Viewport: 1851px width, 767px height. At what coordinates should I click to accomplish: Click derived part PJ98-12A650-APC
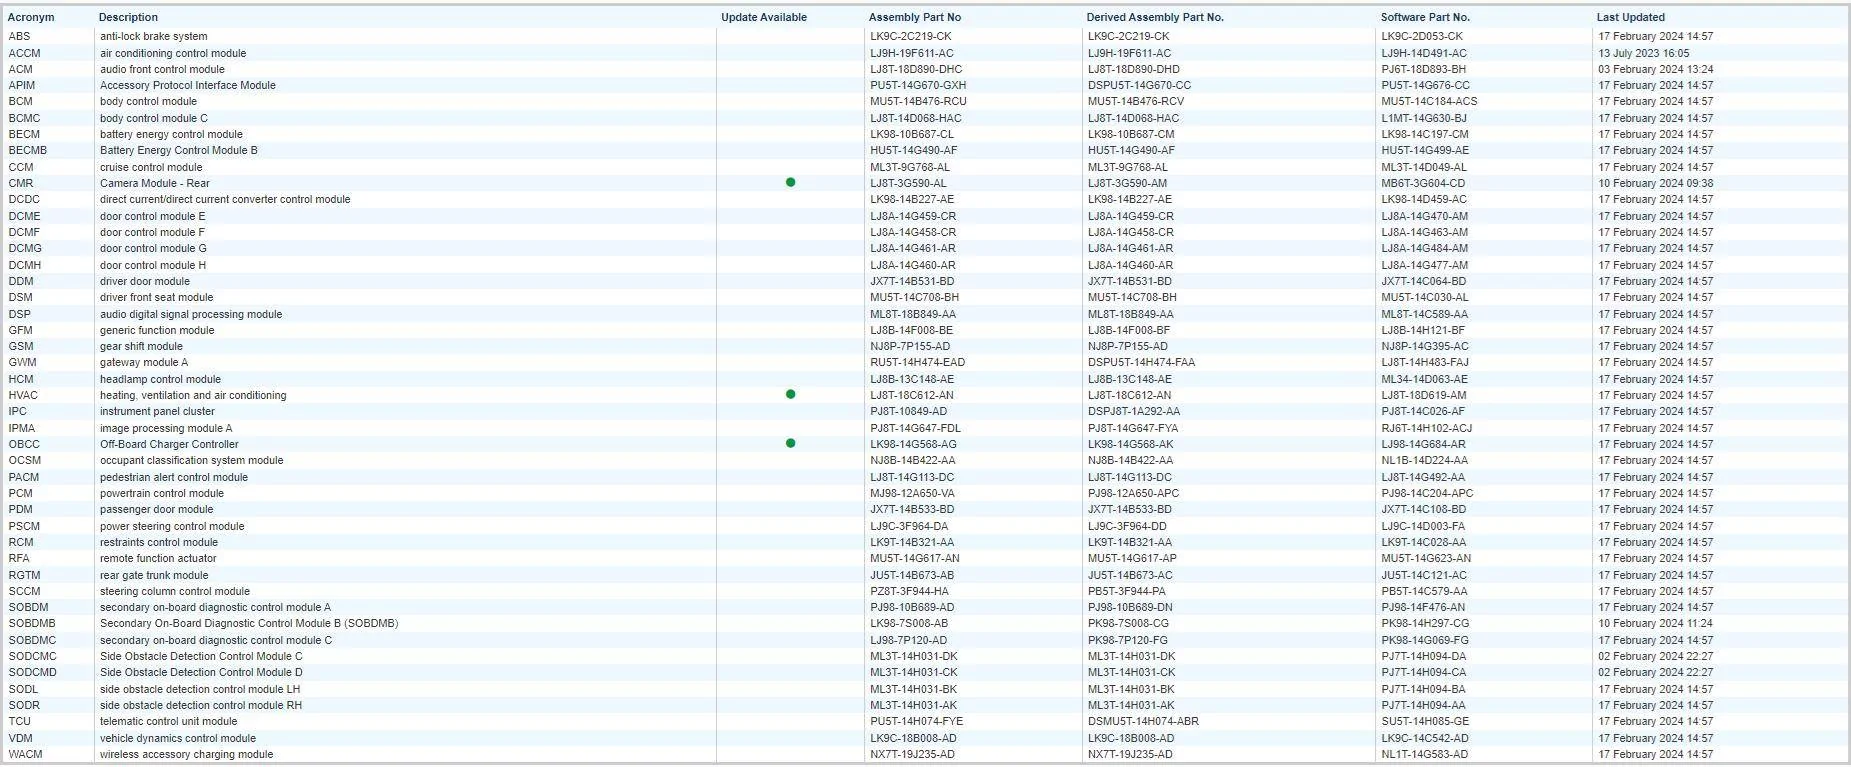tap(1134, 494)
